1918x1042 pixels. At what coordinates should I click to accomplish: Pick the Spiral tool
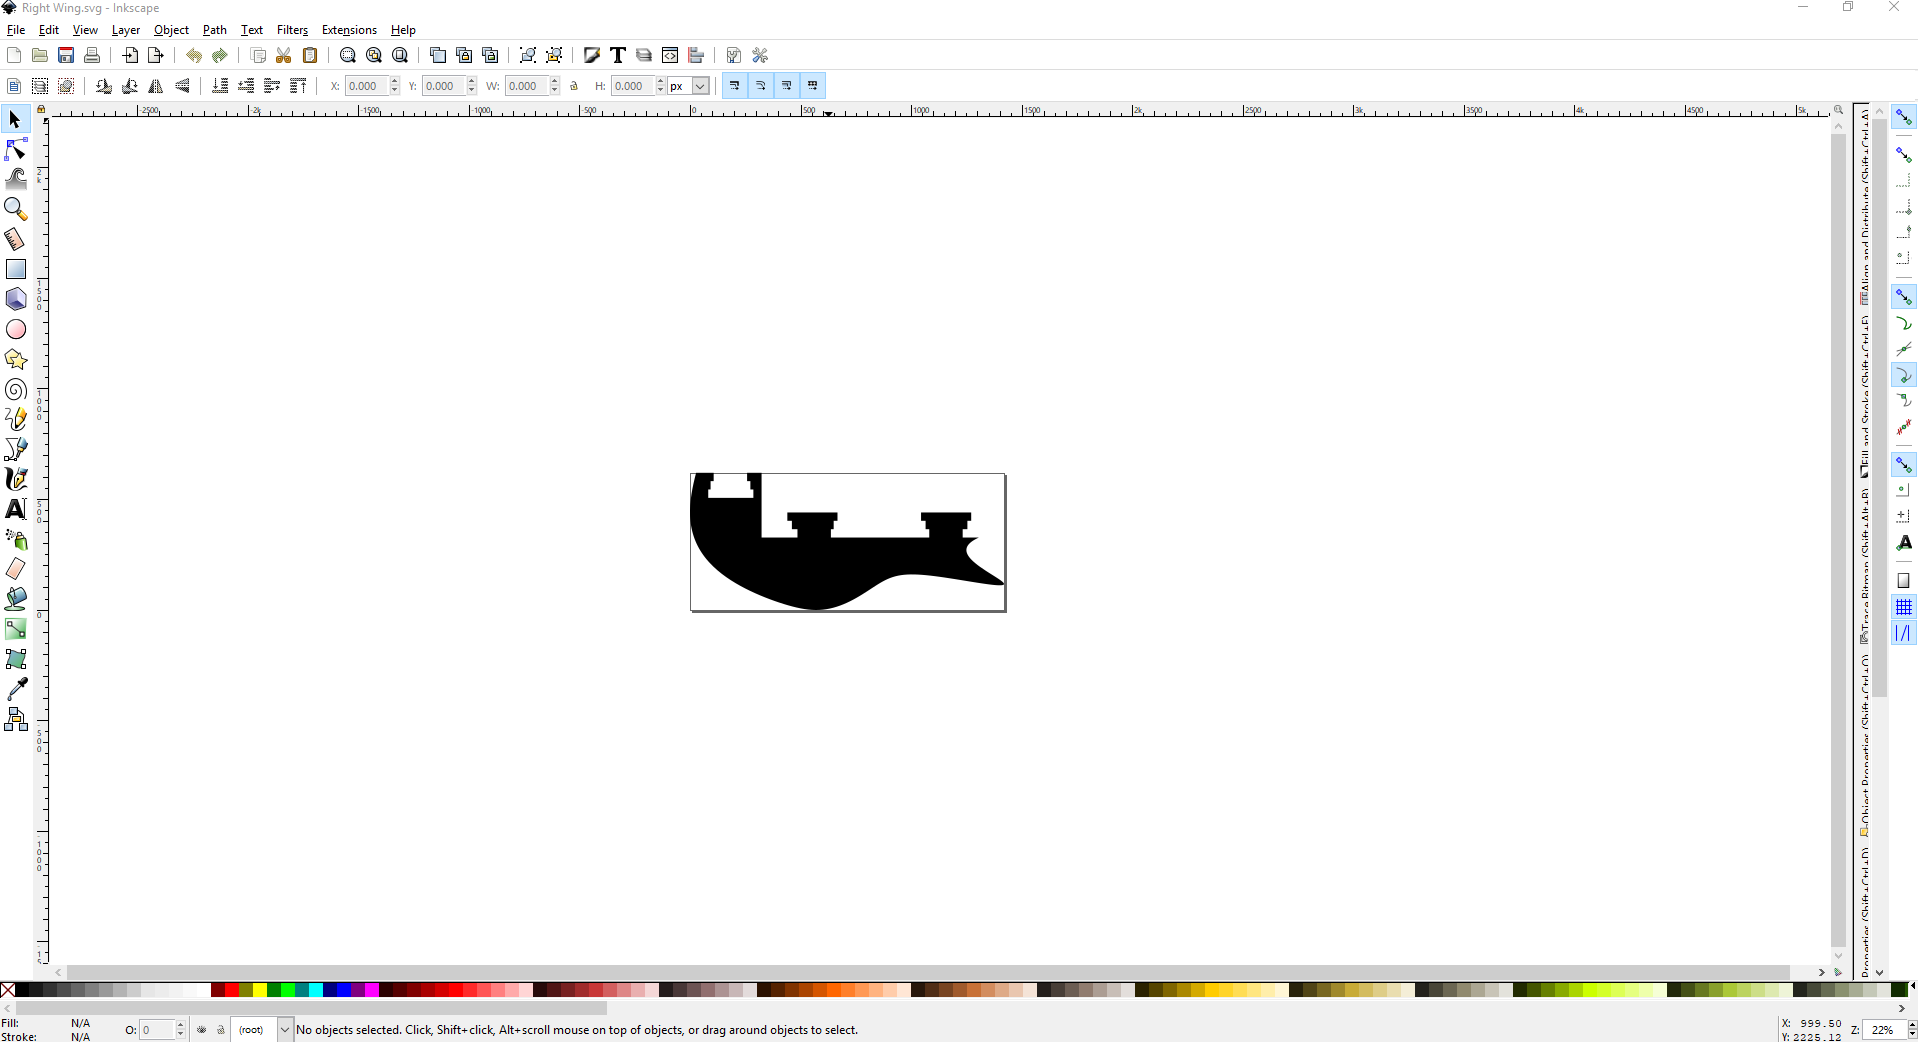tap(16, 390)
